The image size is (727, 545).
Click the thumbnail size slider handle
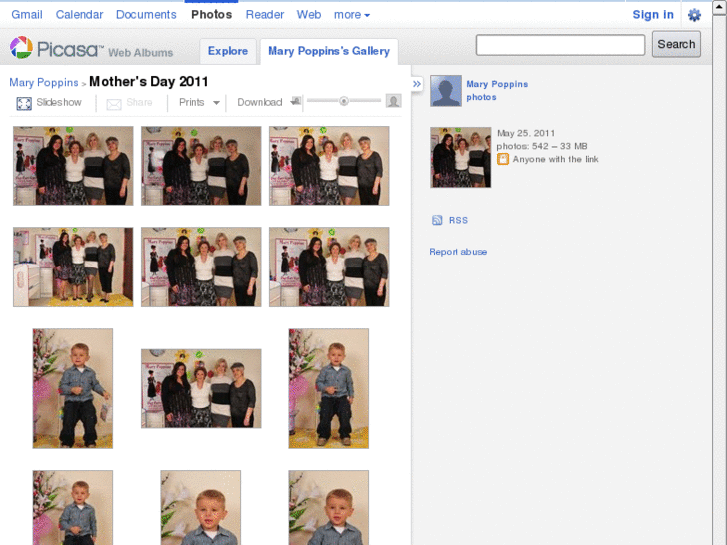point(344,101)
